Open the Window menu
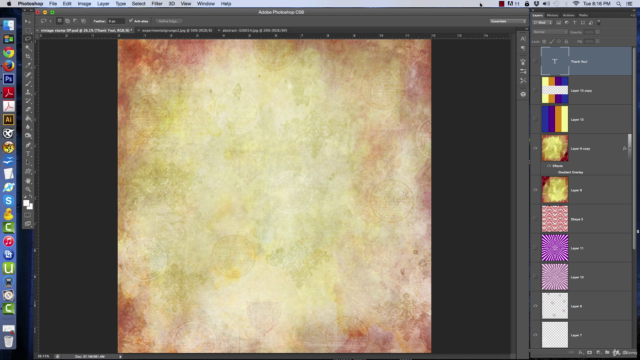The width and height of the screenshot is (640, 360). coord(206,4)
